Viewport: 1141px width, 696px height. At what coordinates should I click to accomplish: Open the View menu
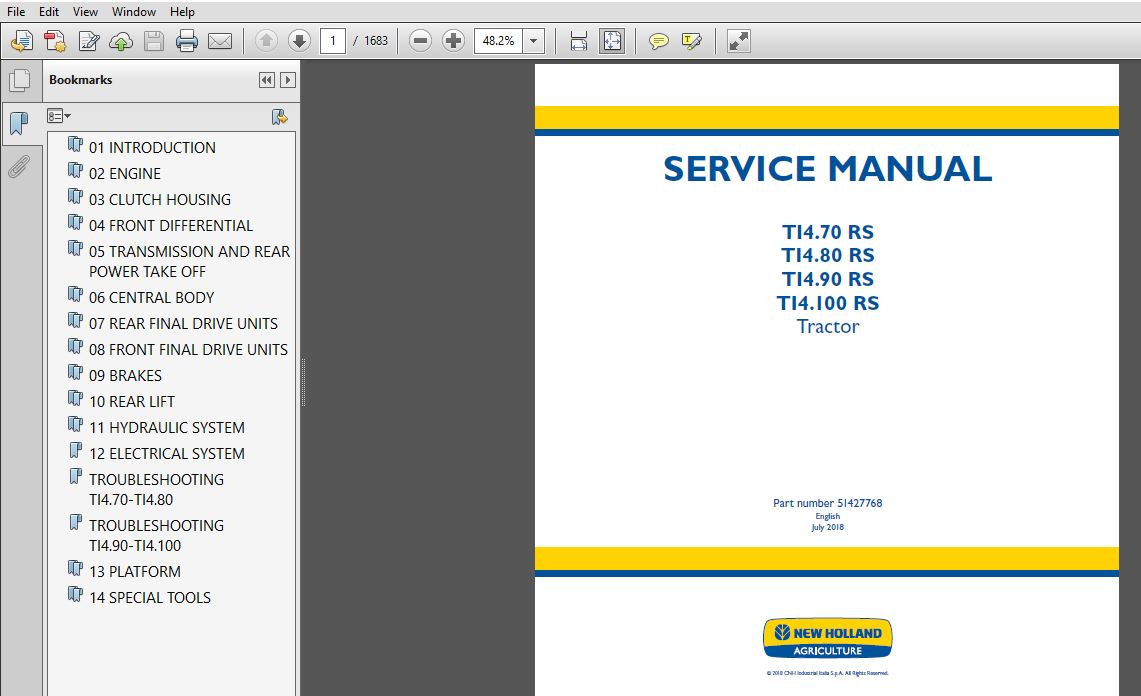pyautogui.click(x=85, y=12)
